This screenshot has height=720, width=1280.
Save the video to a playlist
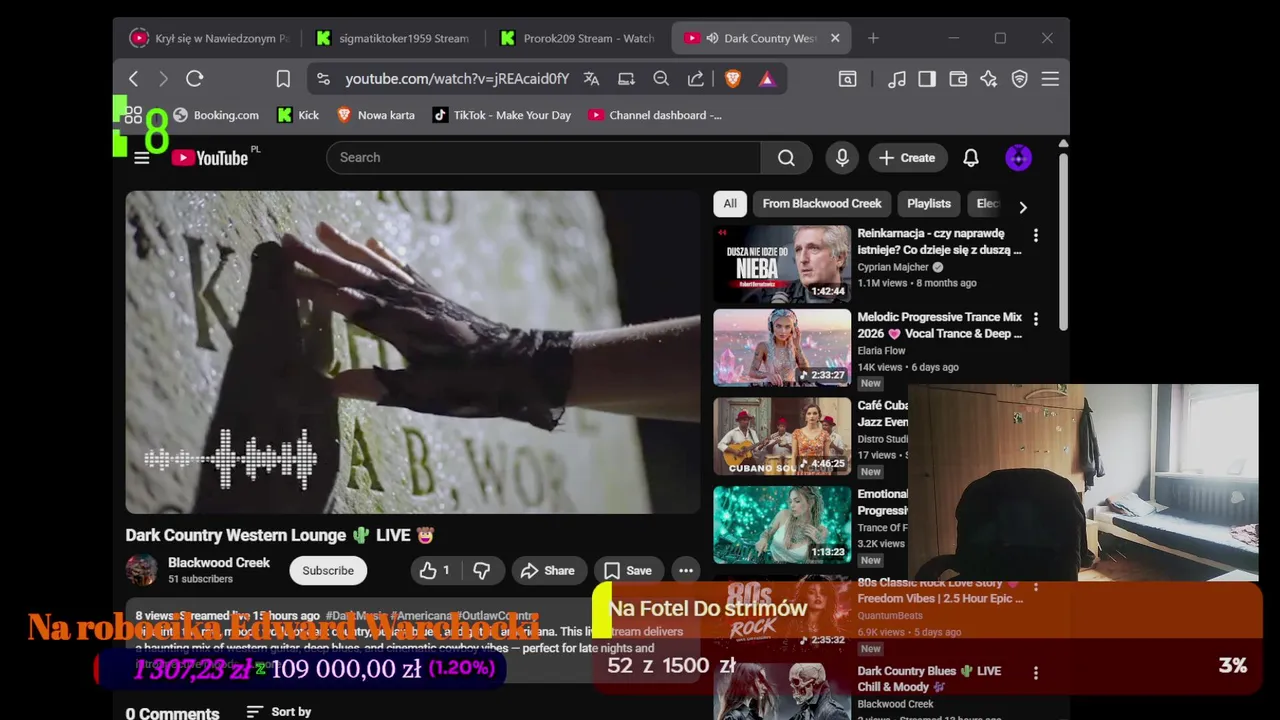pyautogui.click(x=628, y=570)
